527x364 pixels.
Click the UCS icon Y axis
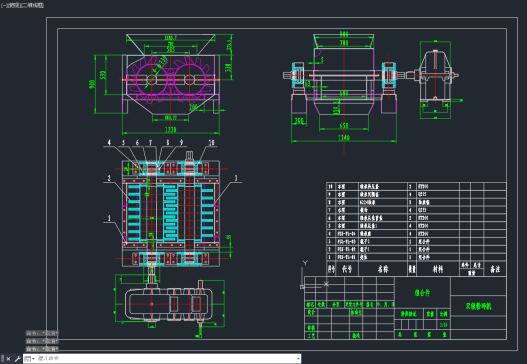point(305,263)
